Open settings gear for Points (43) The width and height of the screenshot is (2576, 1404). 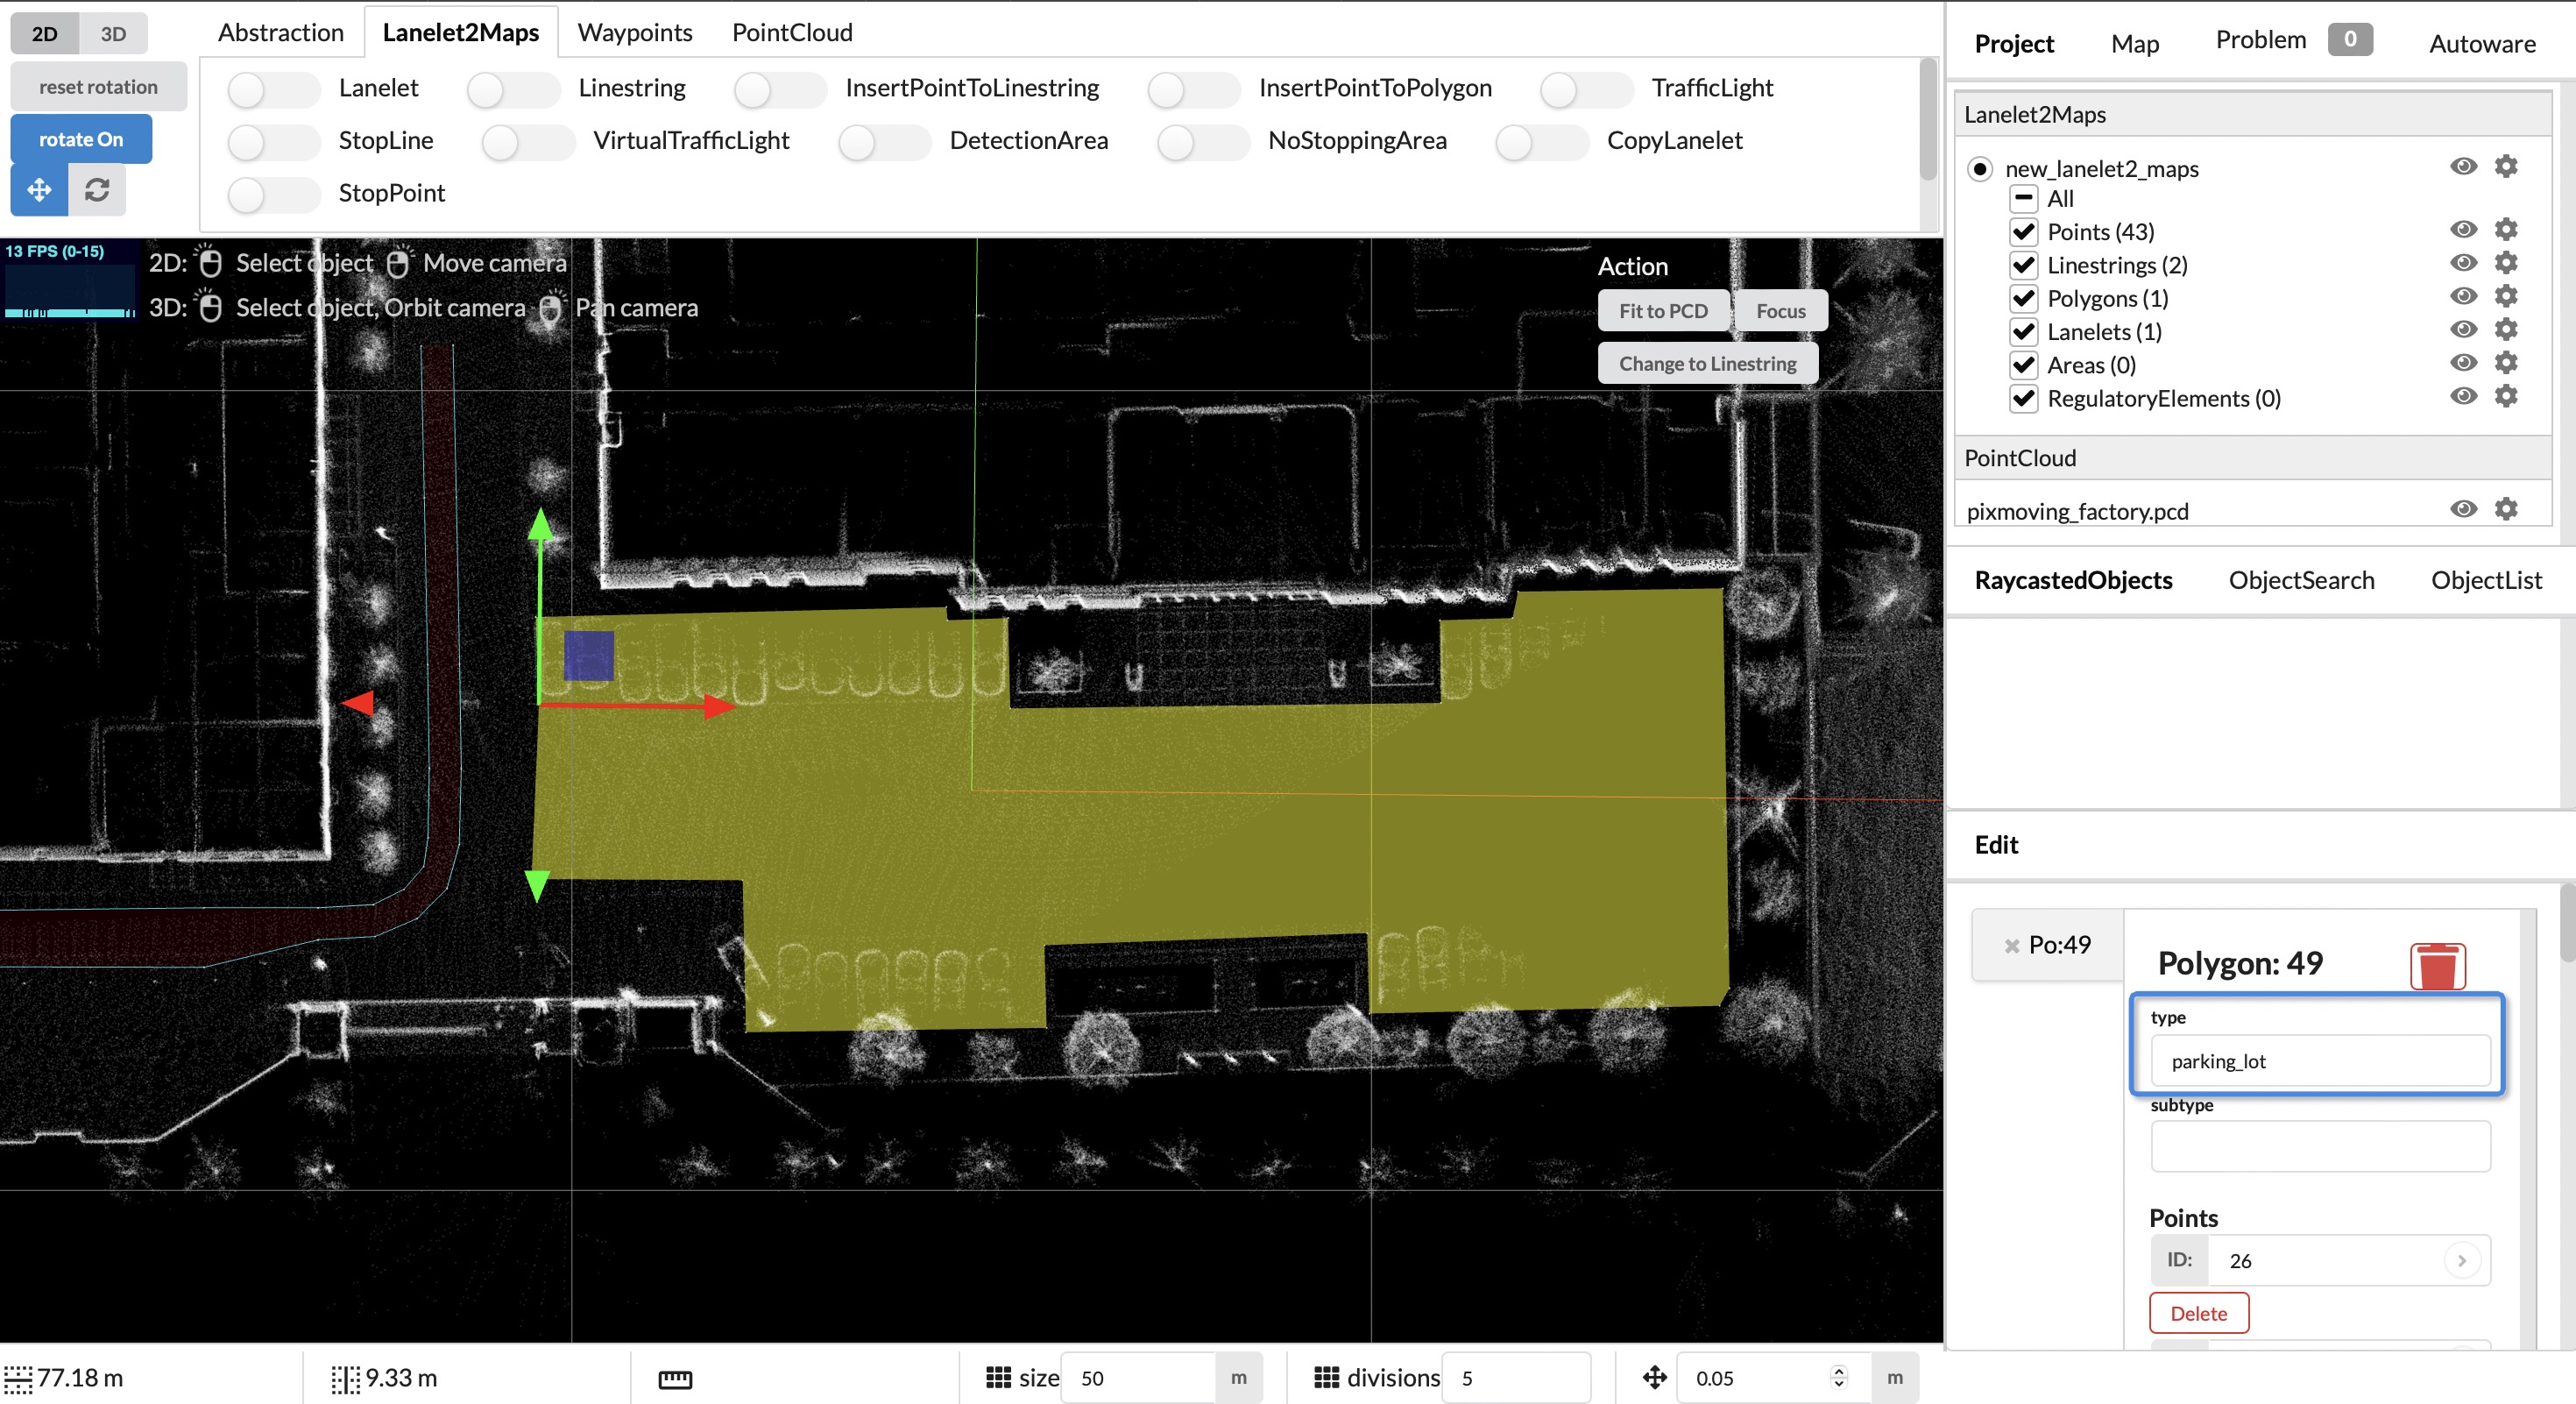coord(2507,230)
